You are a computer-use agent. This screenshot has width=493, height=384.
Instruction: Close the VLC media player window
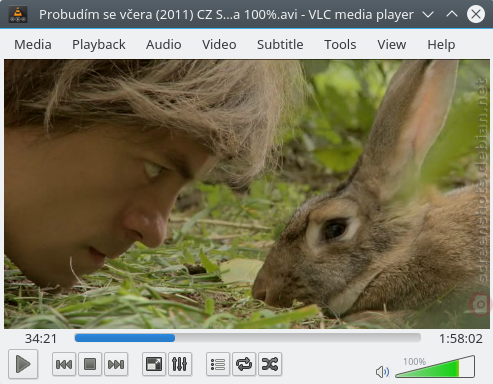click(476, 14)
